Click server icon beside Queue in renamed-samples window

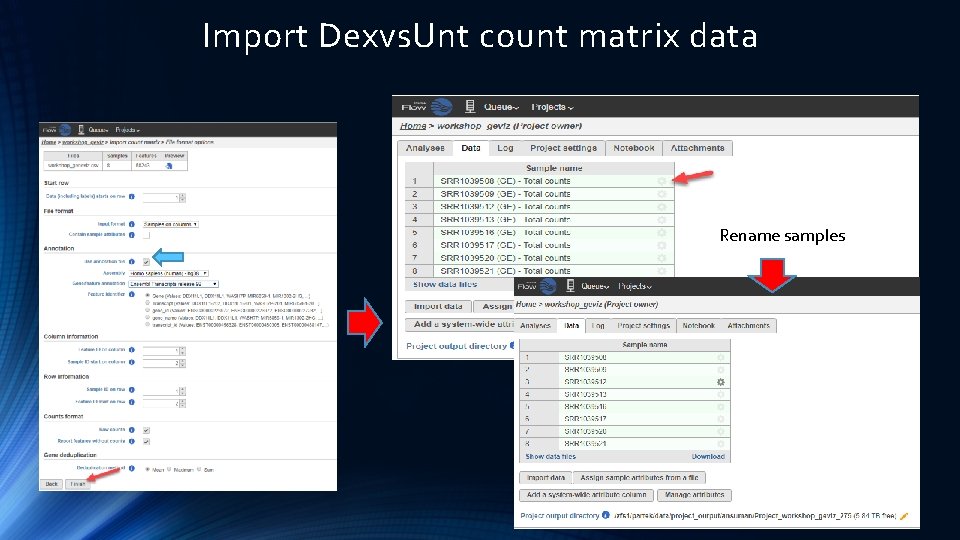tap(570, 286)
